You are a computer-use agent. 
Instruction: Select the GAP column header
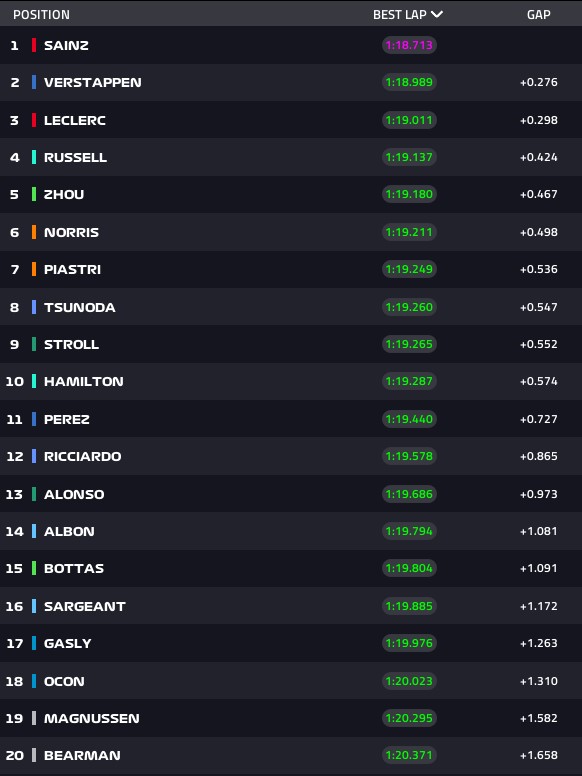pos(538,15)
